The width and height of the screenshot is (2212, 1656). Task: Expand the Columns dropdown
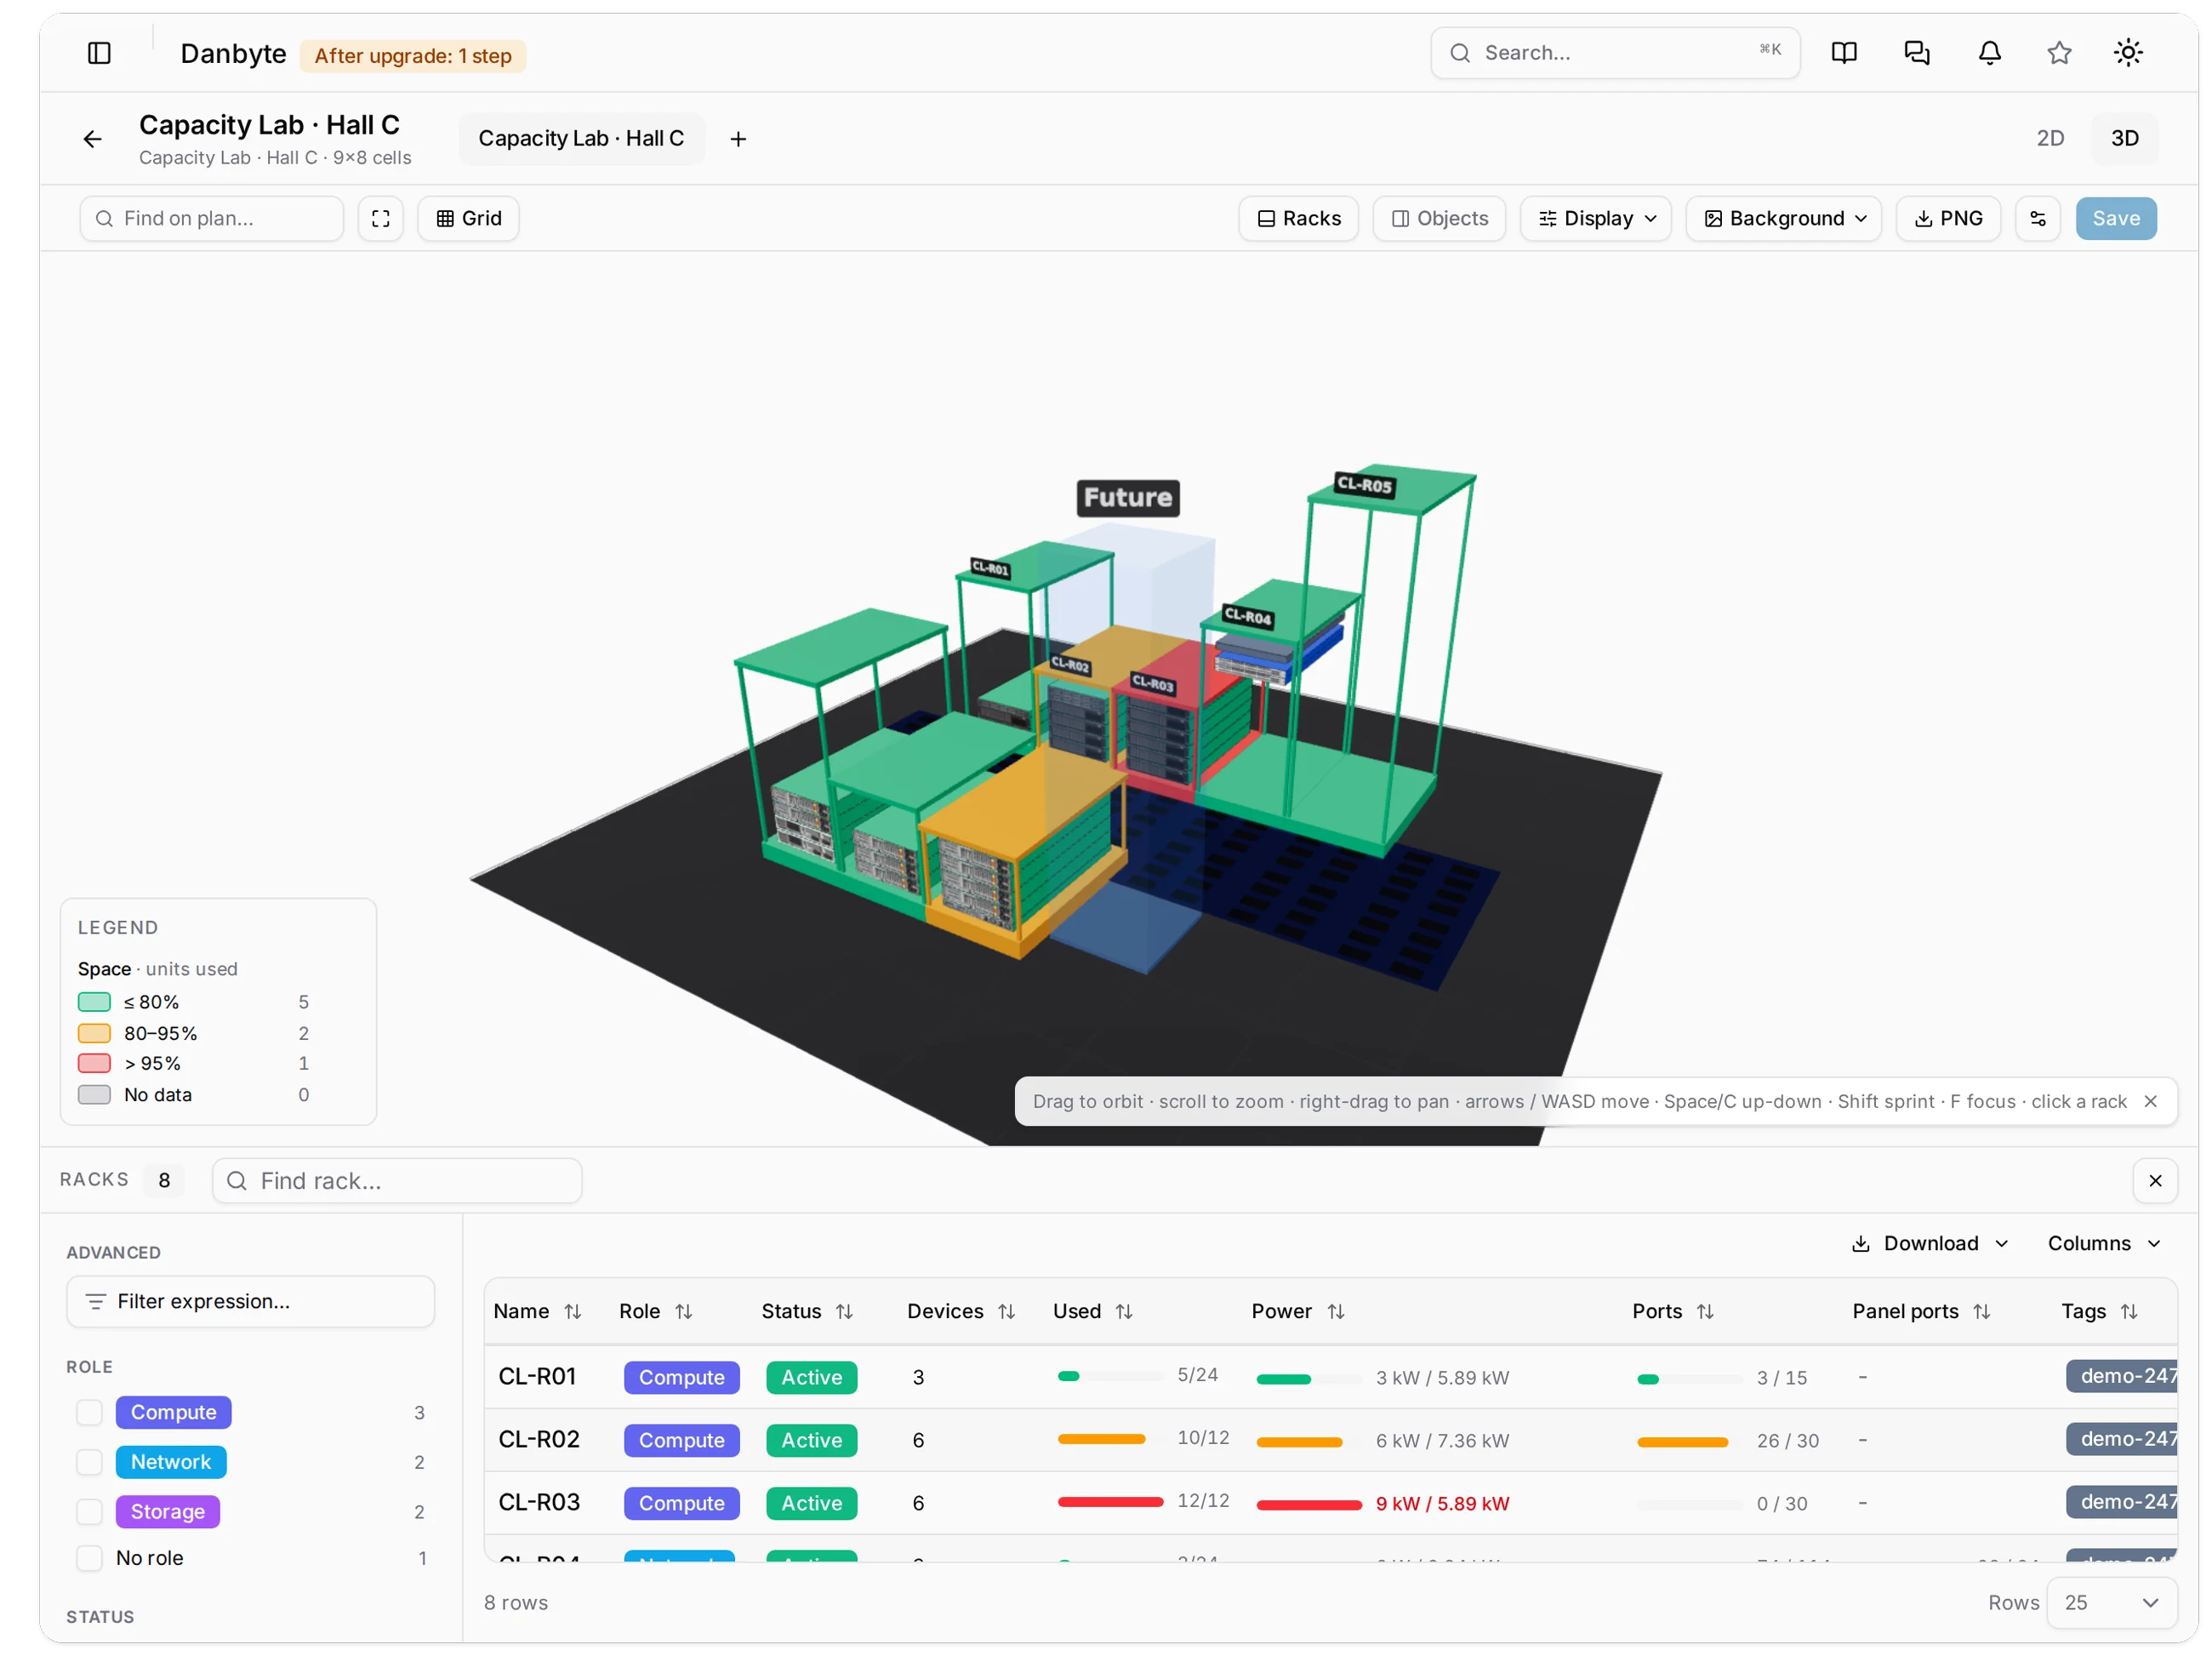2103,1243
